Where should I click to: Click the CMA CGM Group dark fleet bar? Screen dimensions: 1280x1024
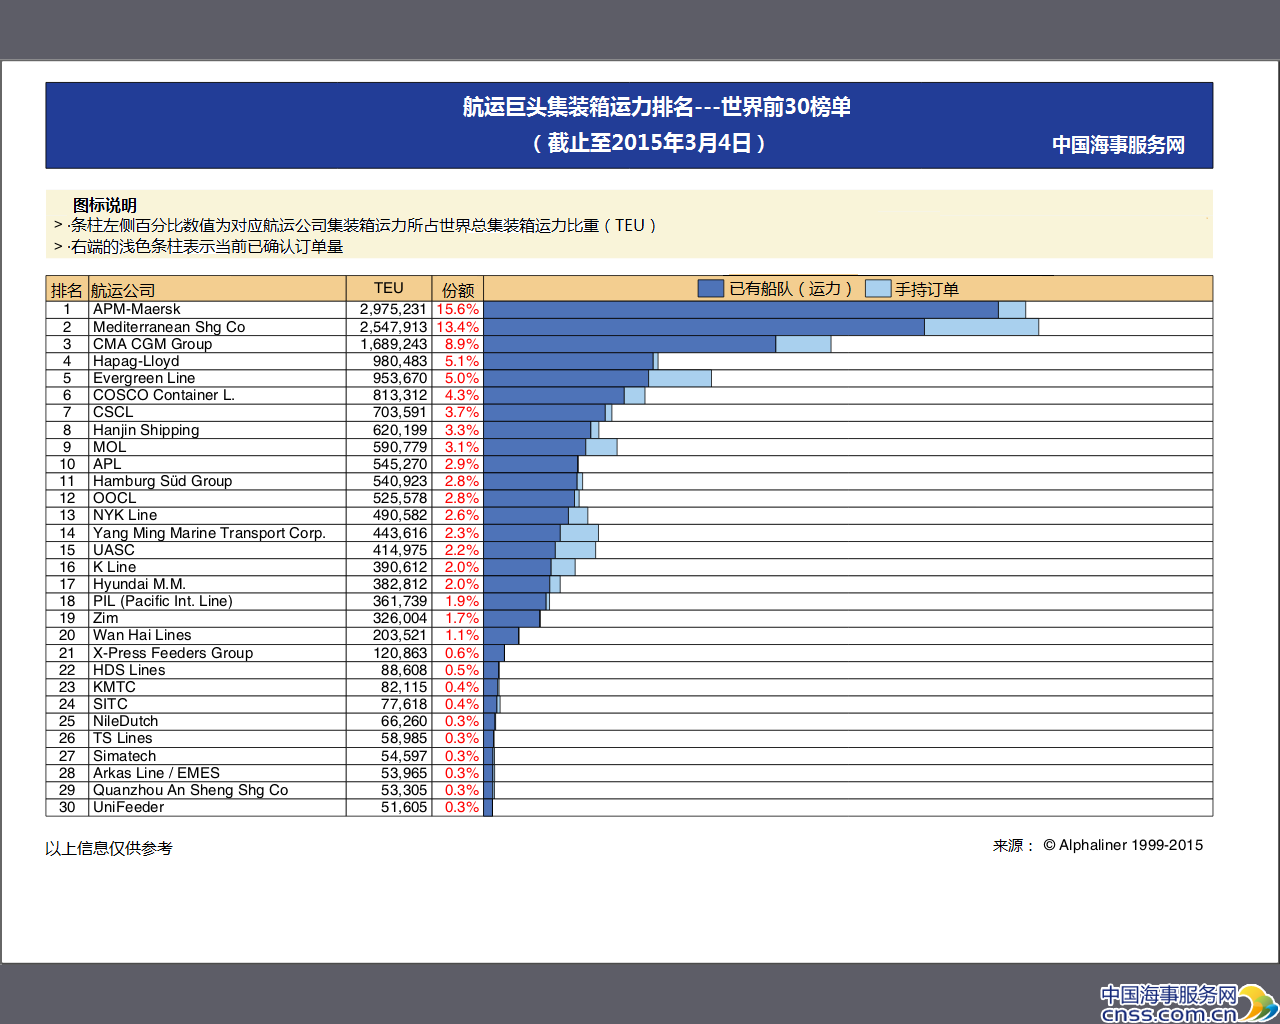630,344
